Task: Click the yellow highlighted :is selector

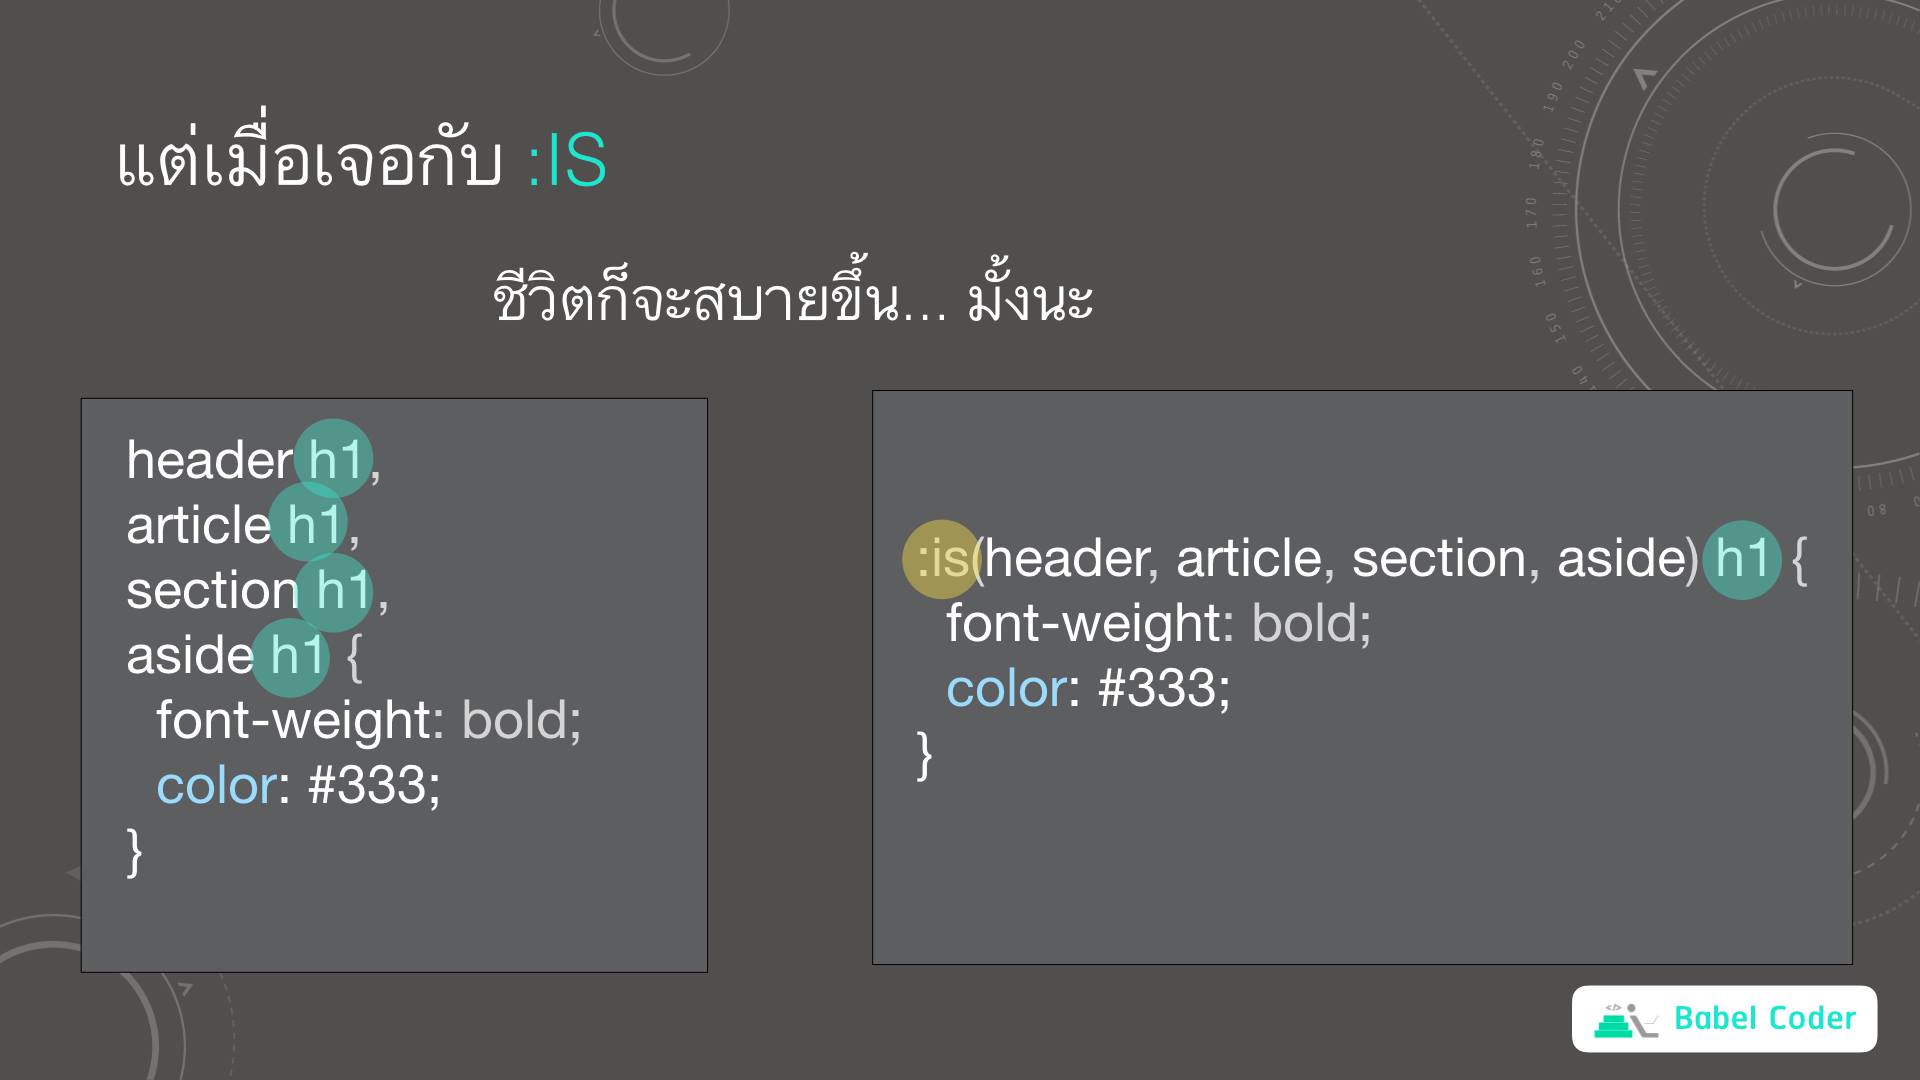Action: tap(941, 559)
